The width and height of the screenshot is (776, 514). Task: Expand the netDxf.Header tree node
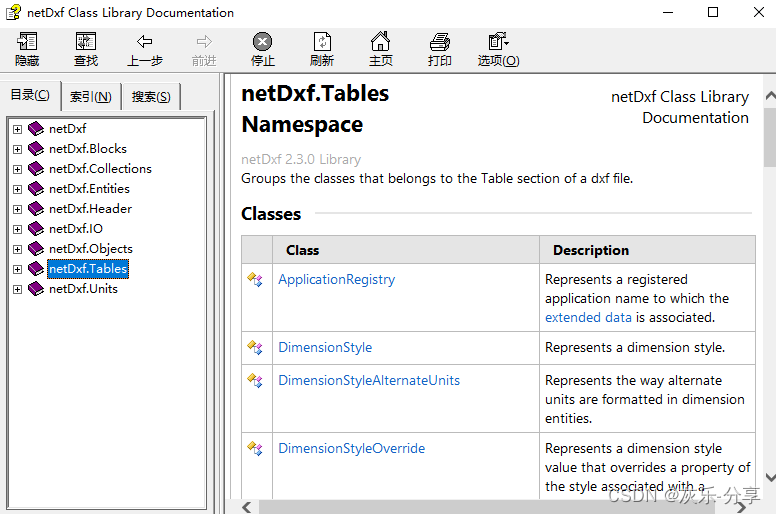(x=17, y=209)
